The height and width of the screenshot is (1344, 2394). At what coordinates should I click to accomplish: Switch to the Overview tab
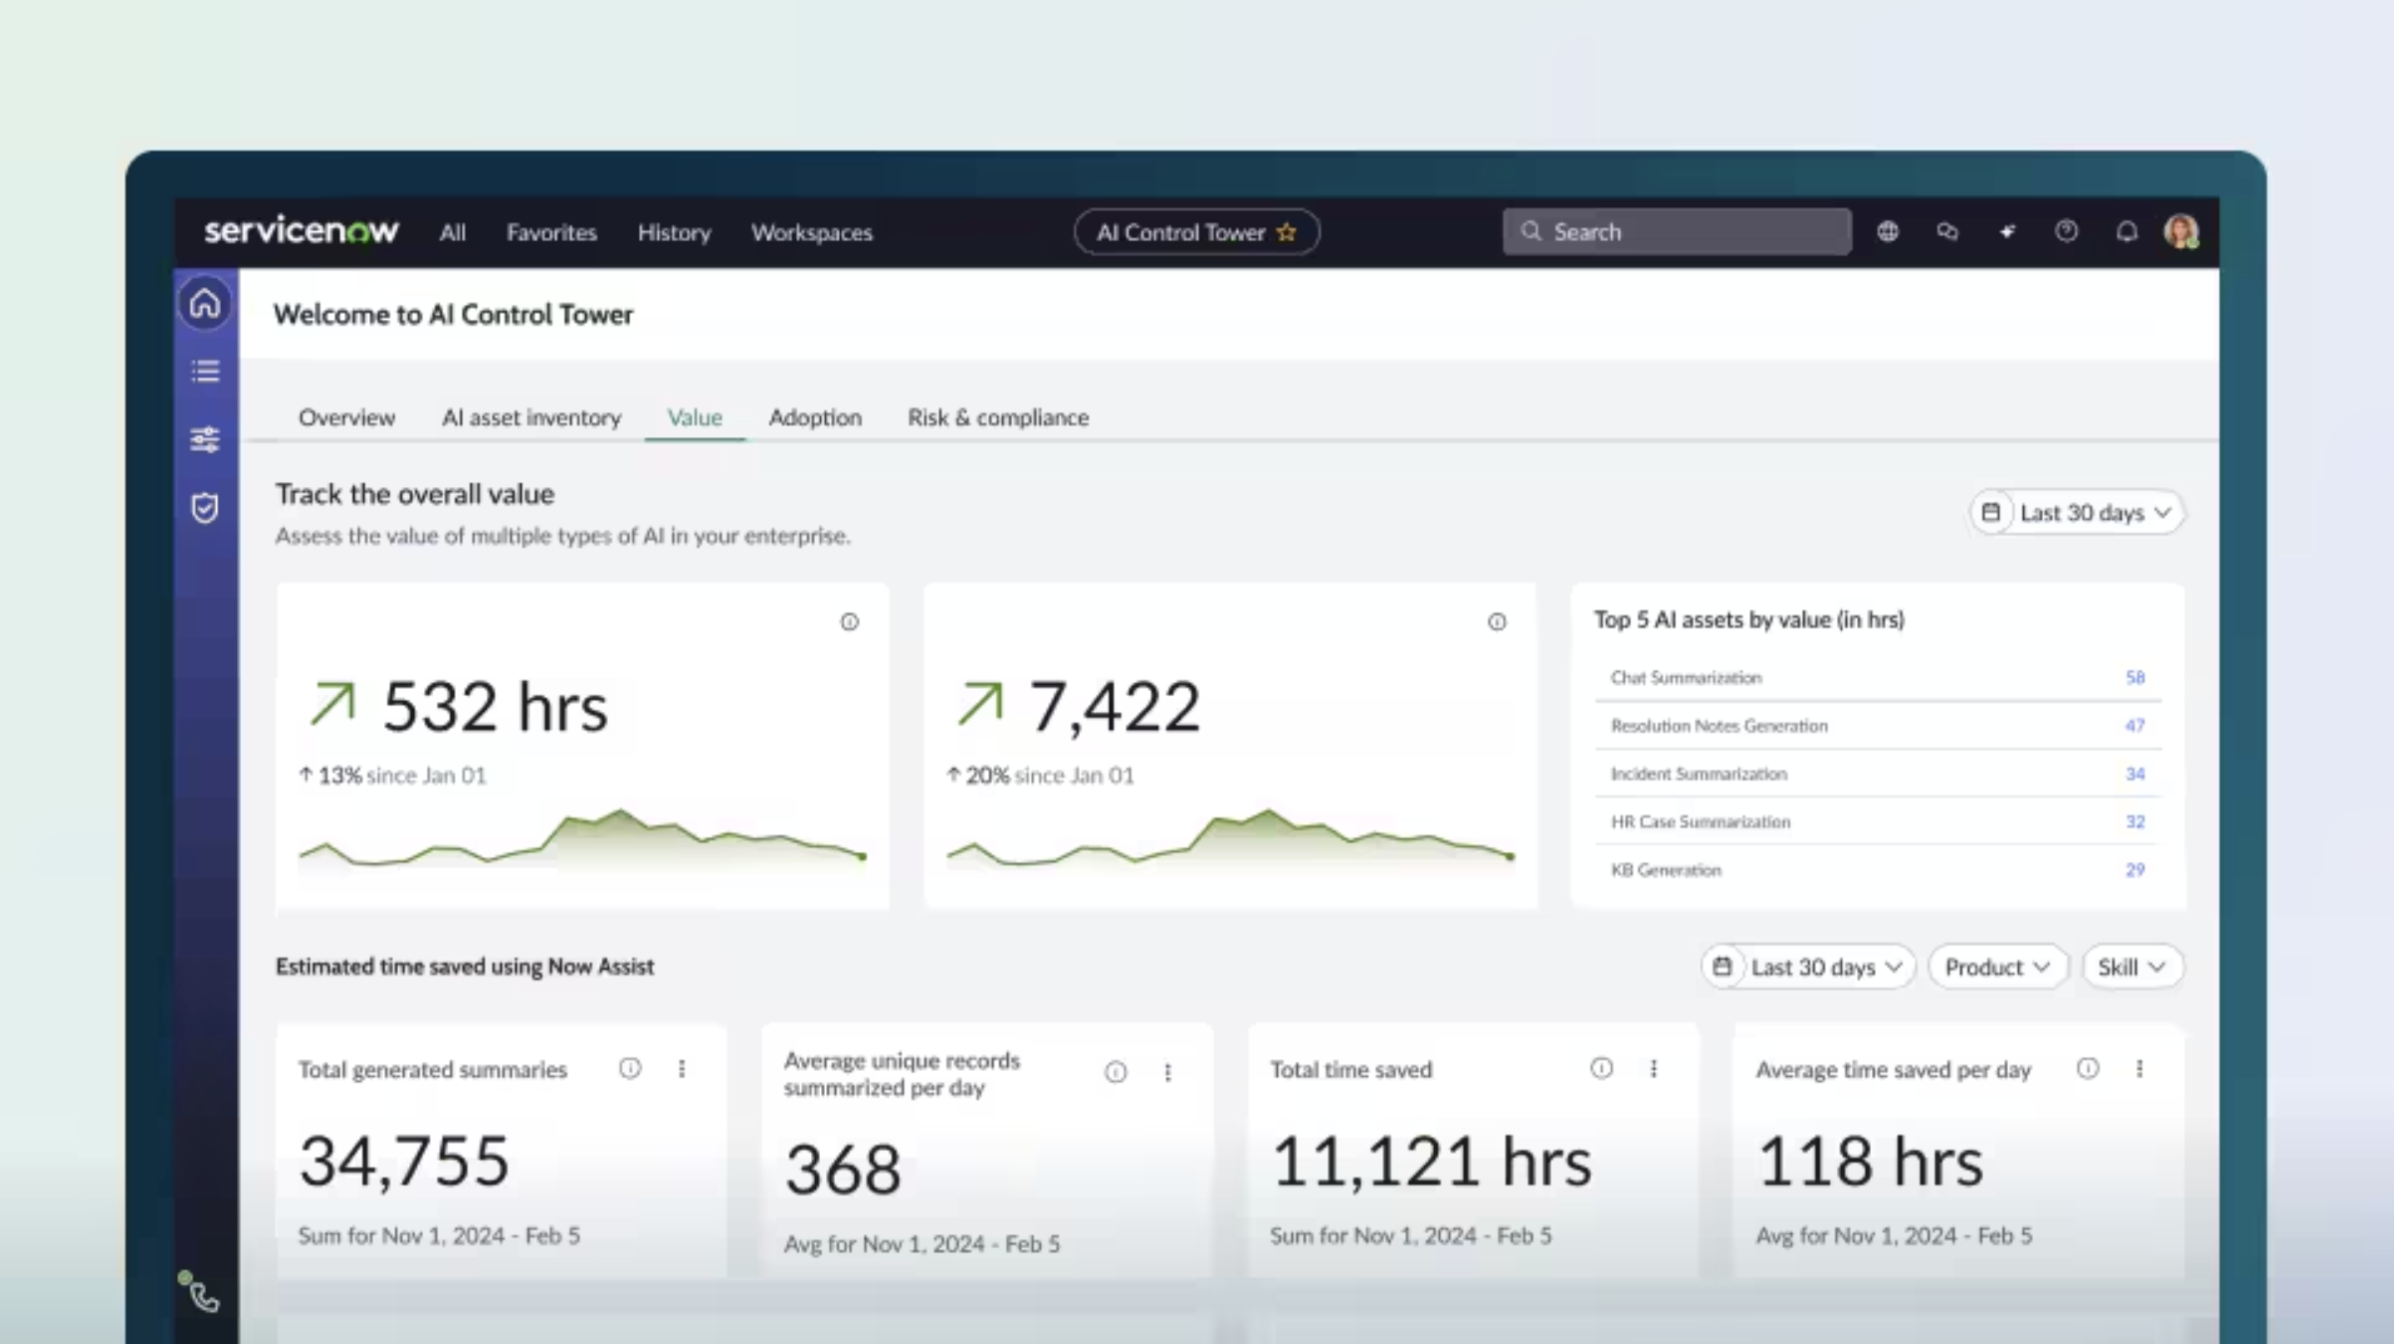346,417
